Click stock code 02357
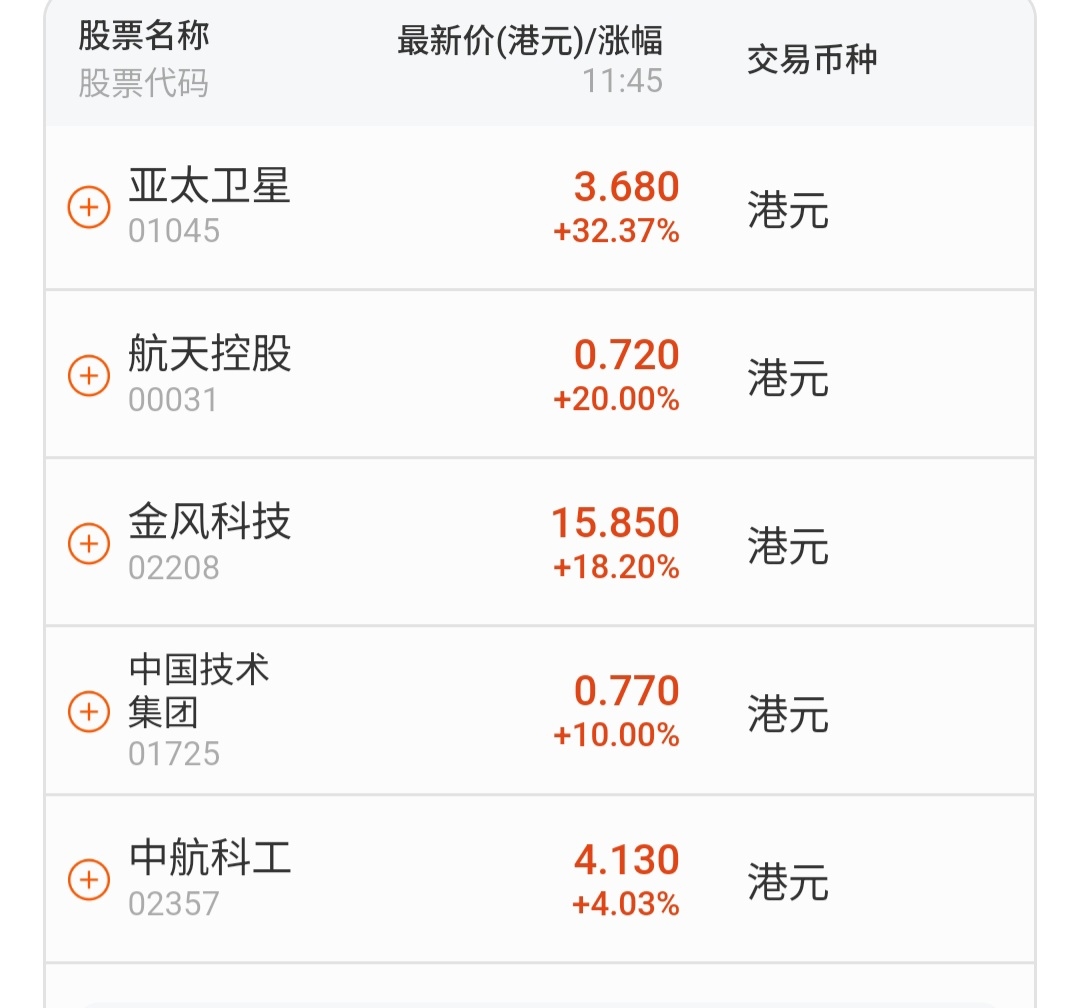The height and width of the screenshot is (1008, 1080). tap(174, 903)
